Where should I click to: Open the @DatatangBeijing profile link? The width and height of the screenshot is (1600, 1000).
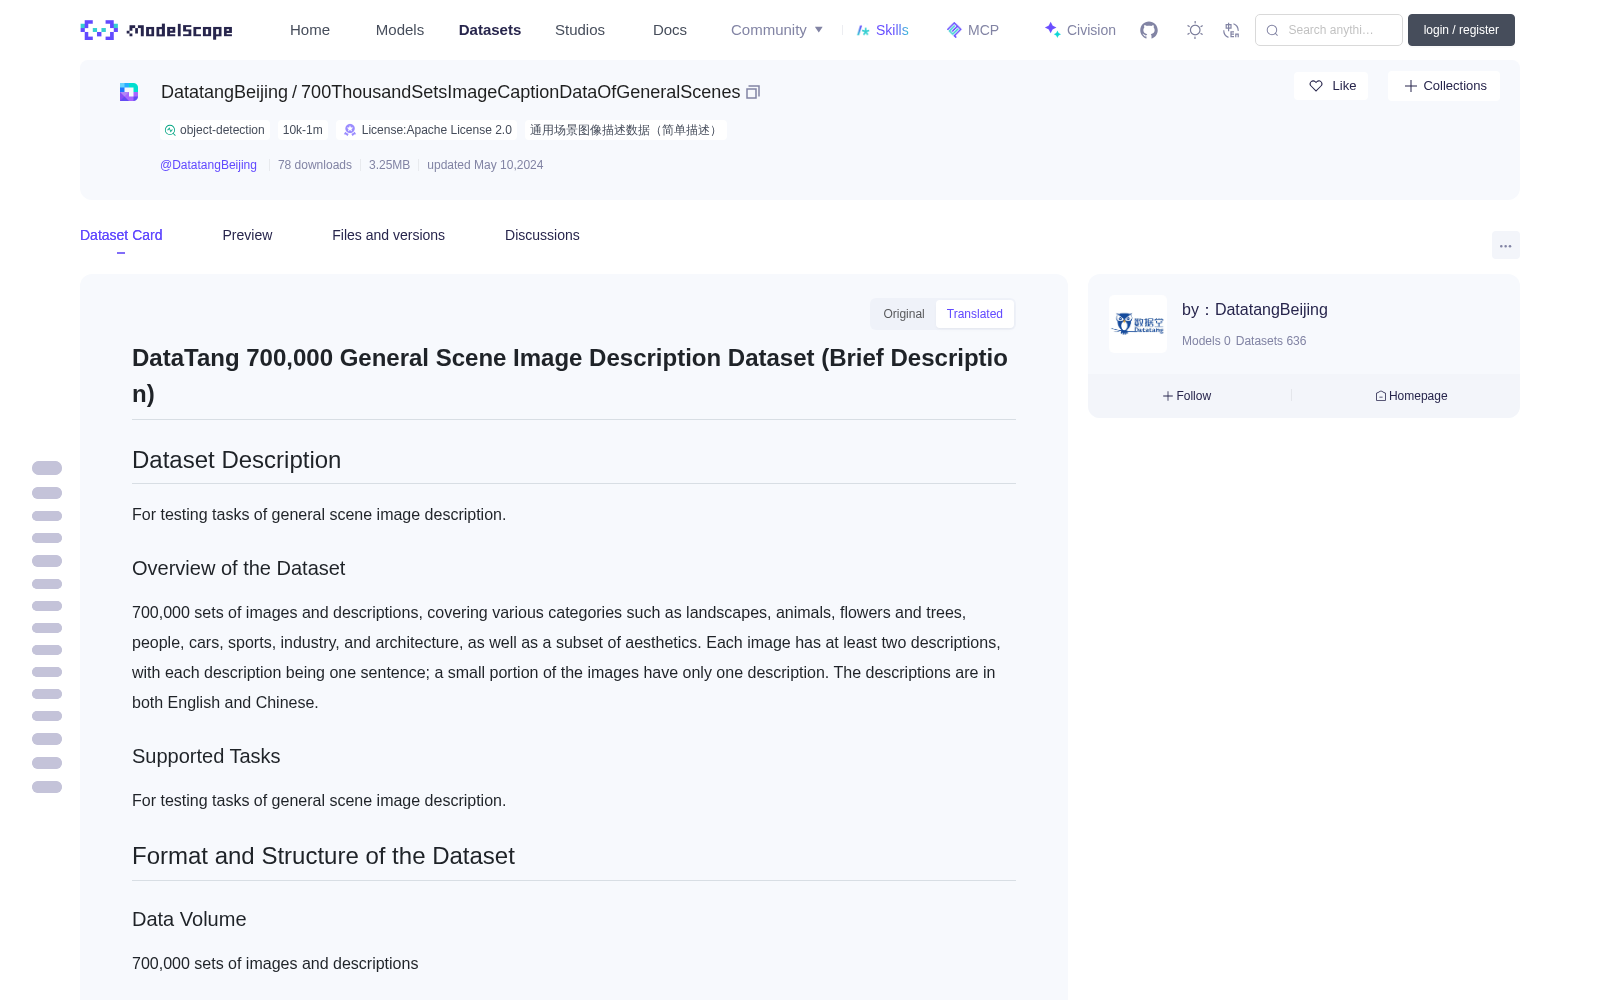208,165
